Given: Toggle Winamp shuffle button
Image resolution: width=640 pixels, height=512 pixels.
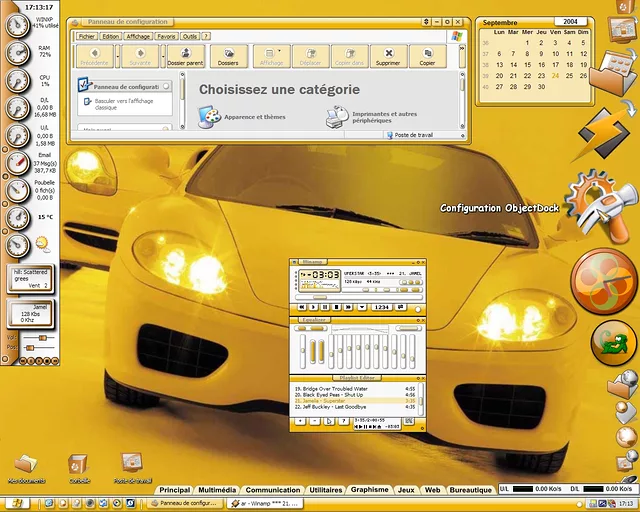Looking at the screenshot, I should (x=382, y=307).
